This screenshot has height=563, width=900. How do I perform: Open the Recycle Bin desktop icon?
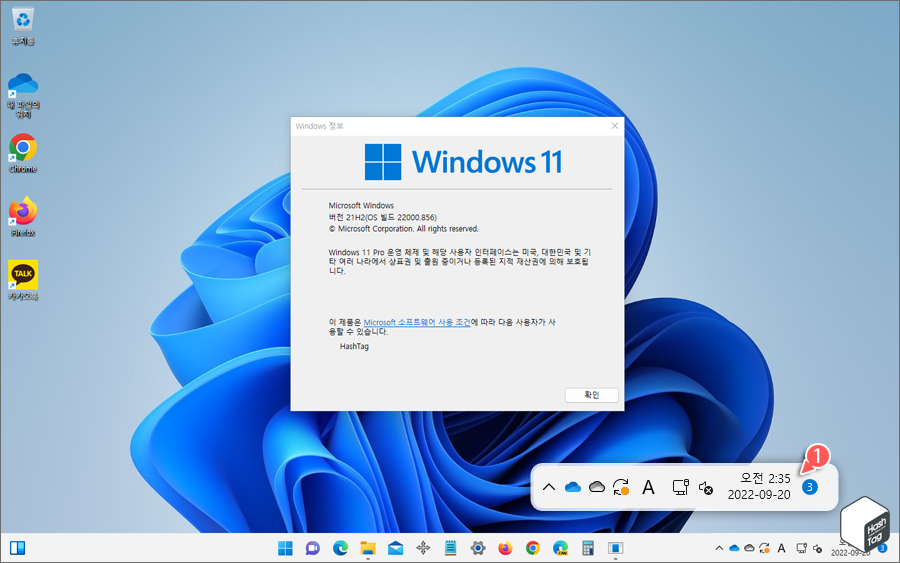23,26
